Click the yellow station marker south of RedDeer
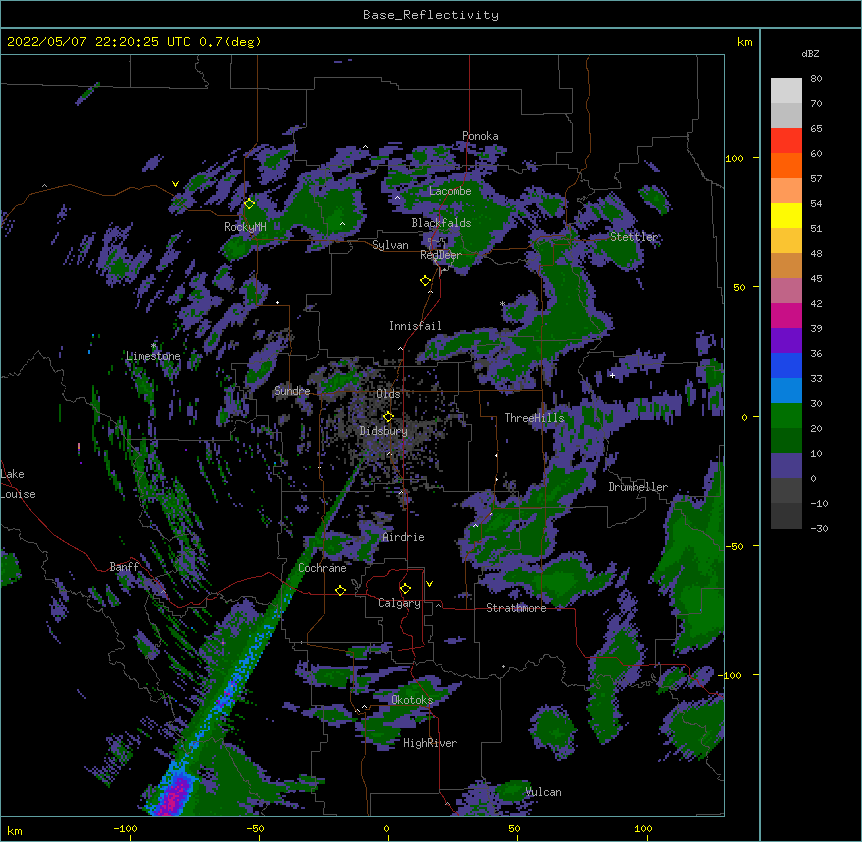Viewport: 862px width, 842px height. pos(426,280)
